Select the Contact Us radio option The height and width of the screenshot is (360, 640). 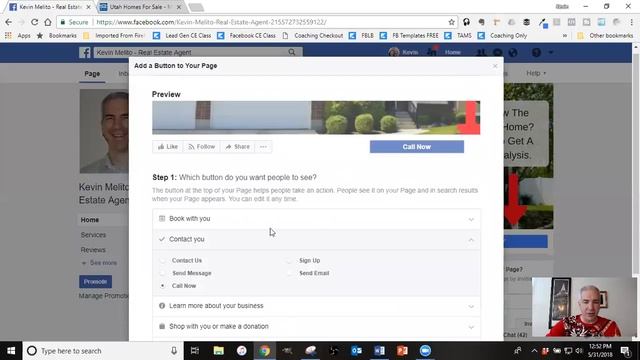(x=163, y=260)
